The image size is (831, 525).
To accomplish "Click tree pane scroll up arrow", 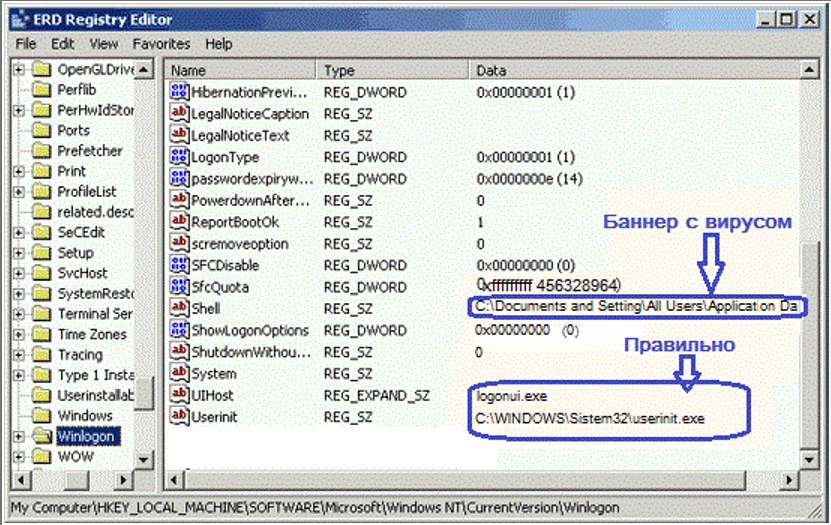I will [144, 69].
